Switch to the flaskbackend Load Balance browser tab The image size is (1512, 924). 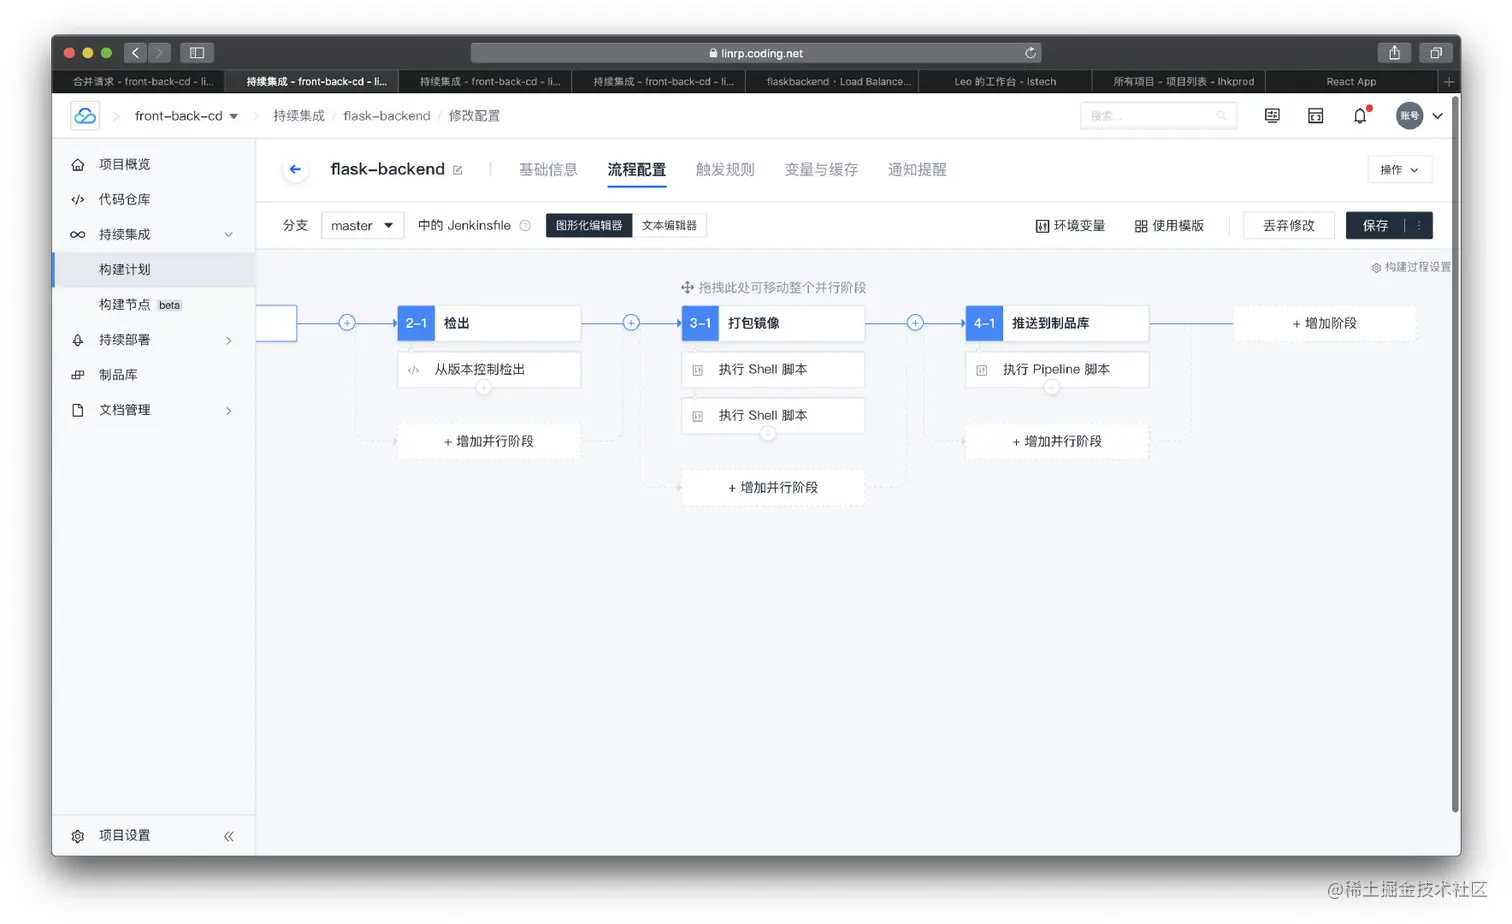click(x=838, y=82)
